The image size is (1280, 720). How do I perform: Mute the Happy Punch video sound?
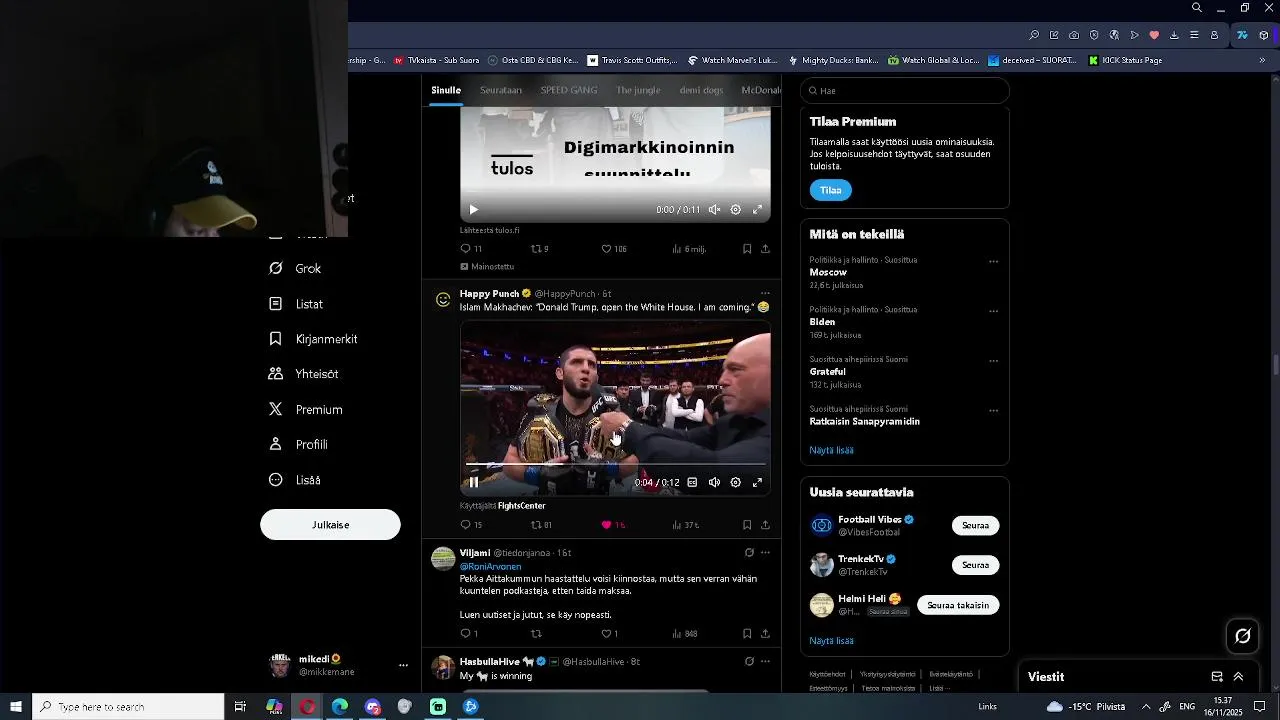[714, 482]
